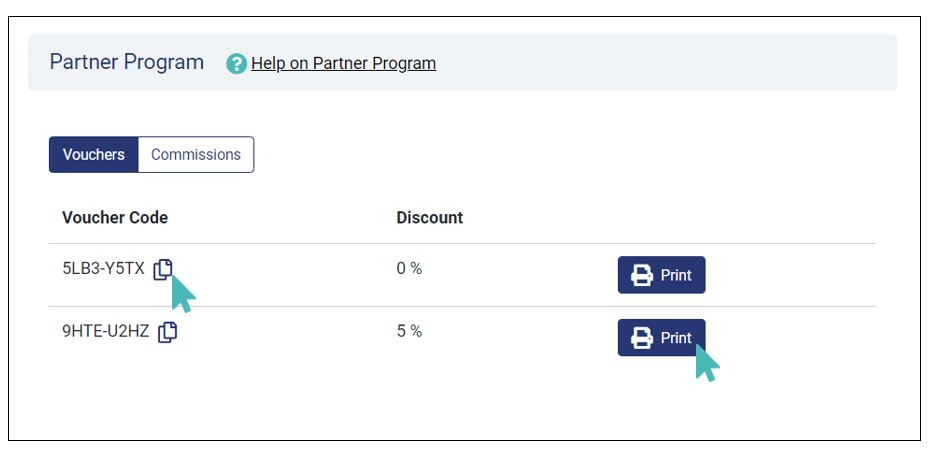Image resolution: width=931 pixels, height=459 pixels.
Task: Switch to the Vouchers tab
Action: (x=94, y=154)
